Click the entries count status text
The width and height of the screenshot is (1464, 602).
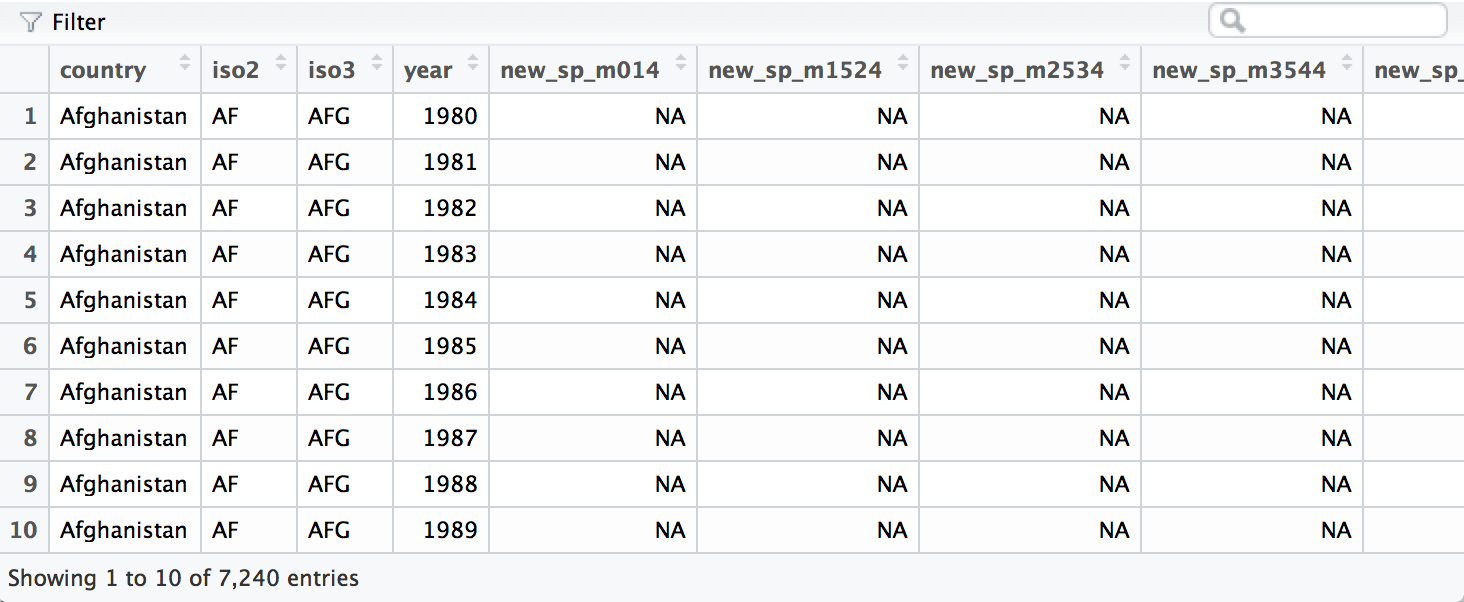183,578
